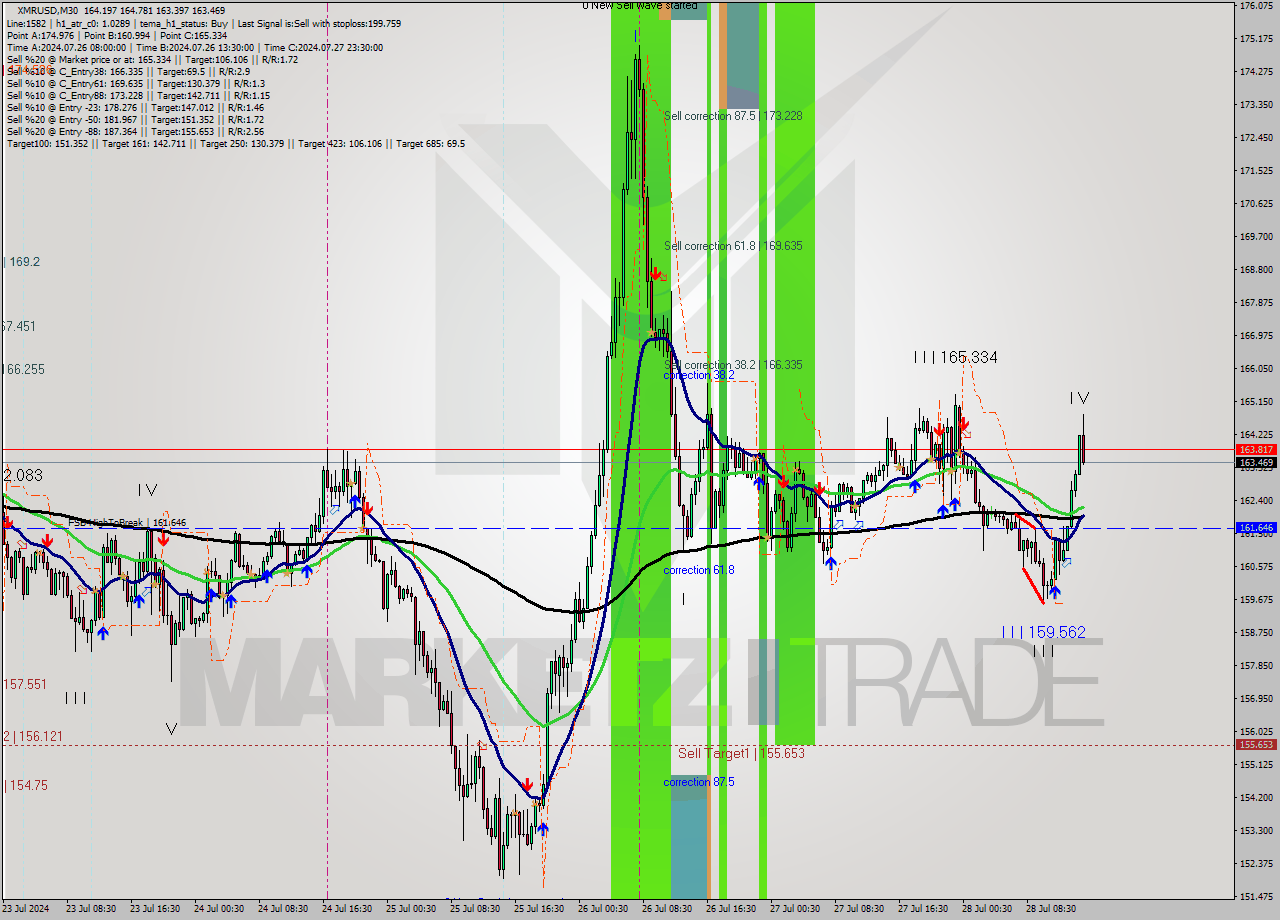This screenshot has height=920, width=1280.
Task: Select the 'Sell correction 38.2 | 166.335' label
Action: (x=733, y=365)
